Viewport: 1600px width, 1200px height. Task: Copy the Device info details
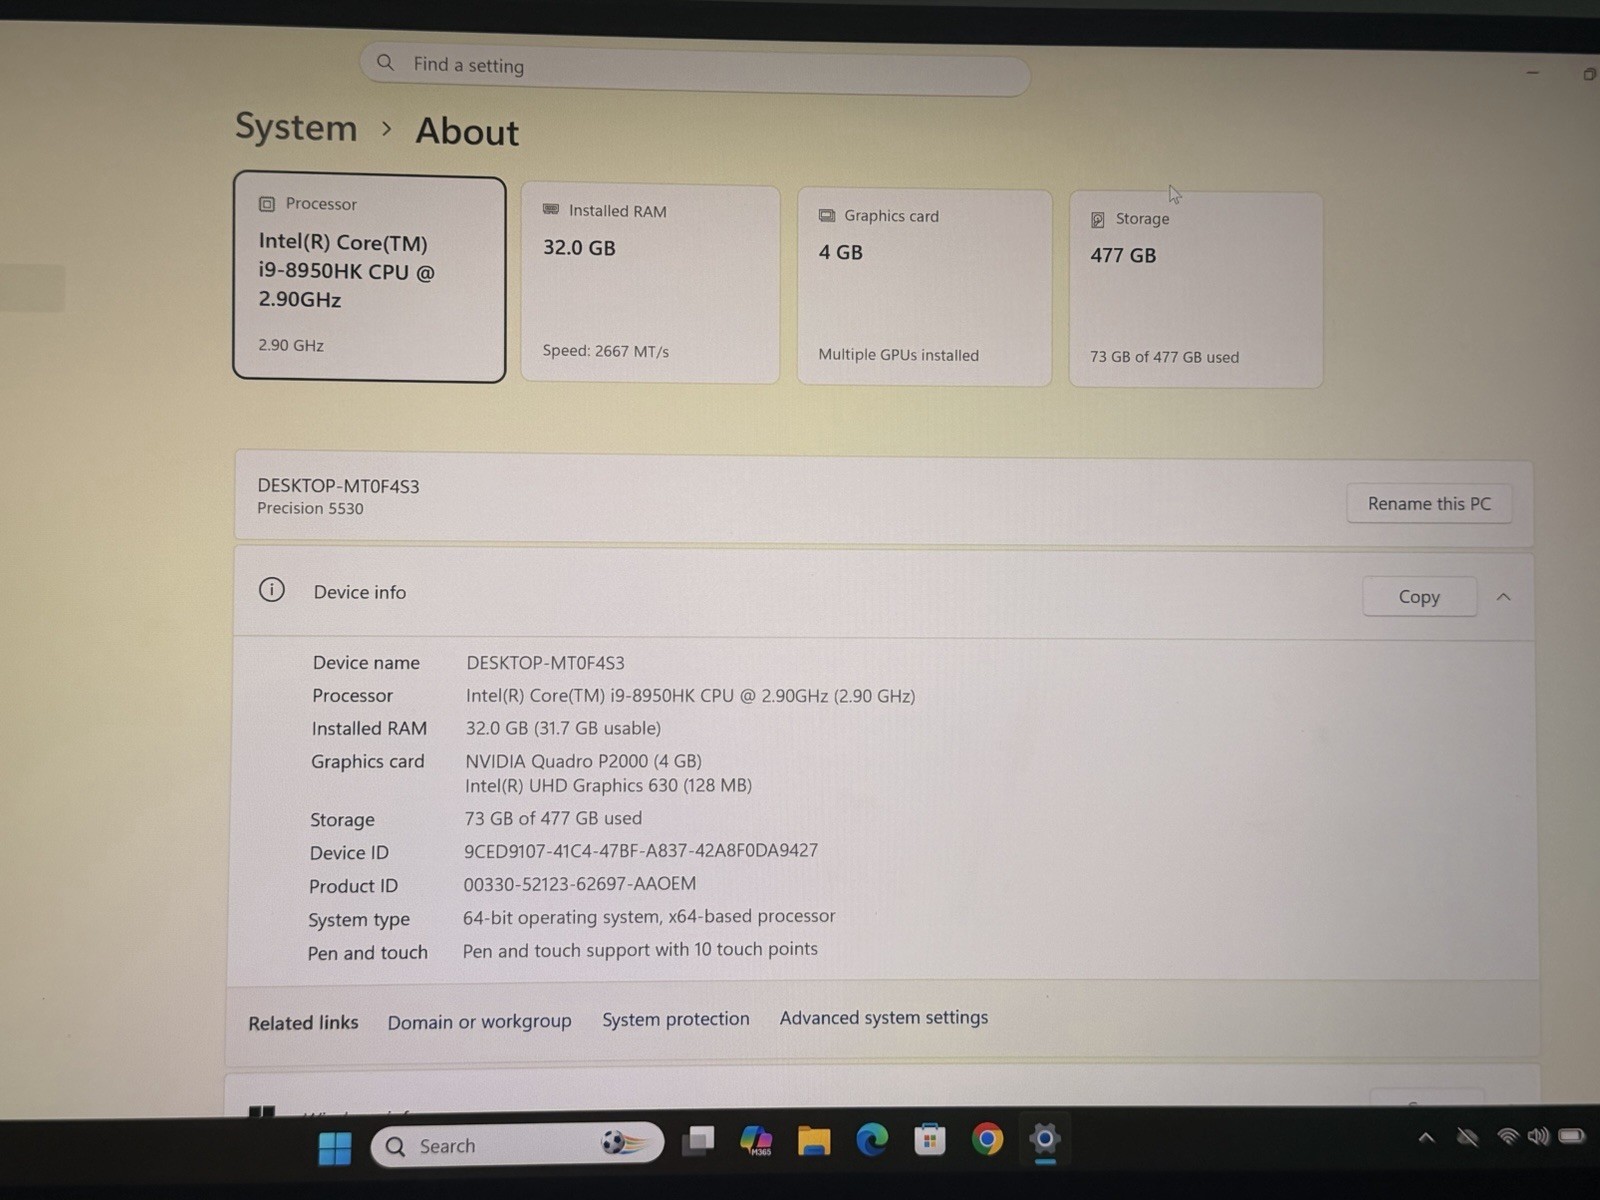1419,597
